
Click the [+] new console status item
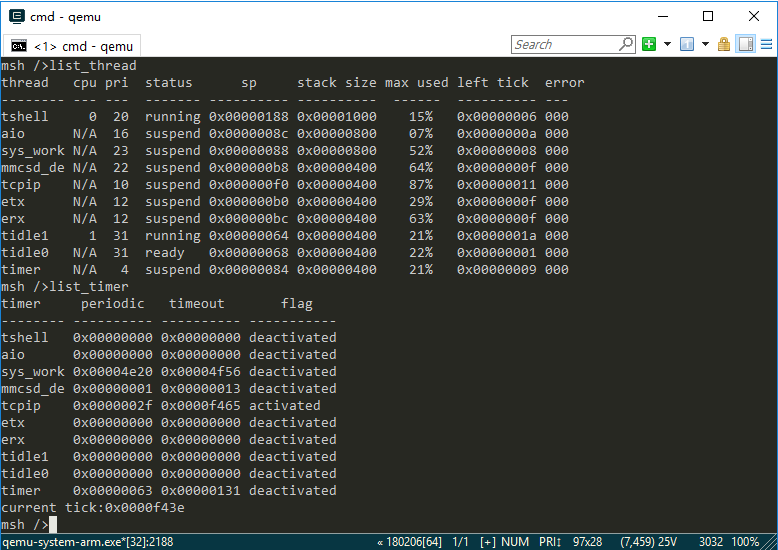(x=488, y=541)
